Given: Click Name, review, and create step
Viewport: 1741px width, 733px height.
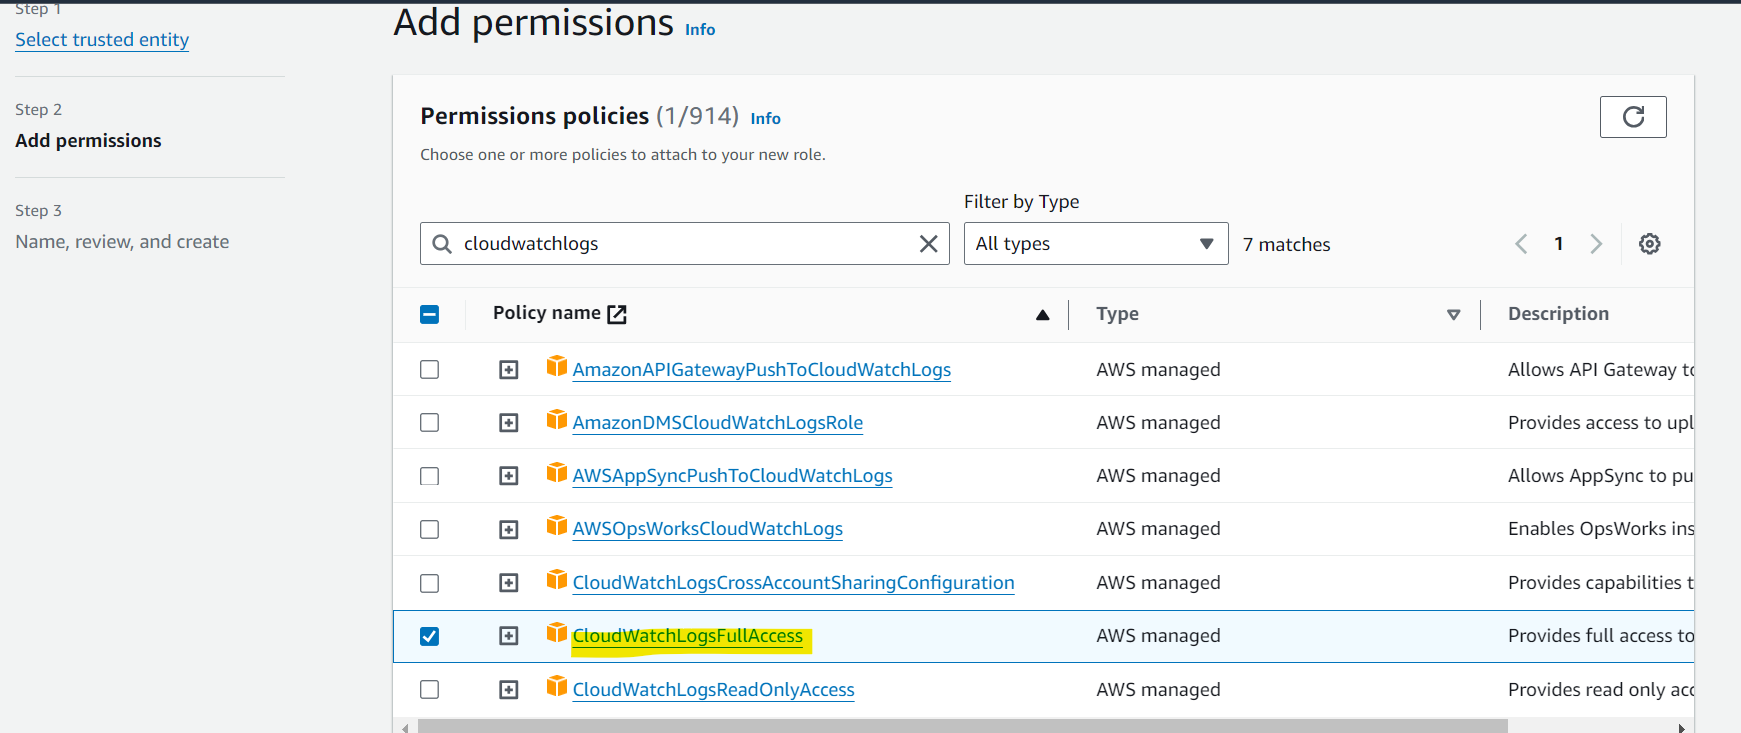Looking at the screenshot, I should (122, 242).
